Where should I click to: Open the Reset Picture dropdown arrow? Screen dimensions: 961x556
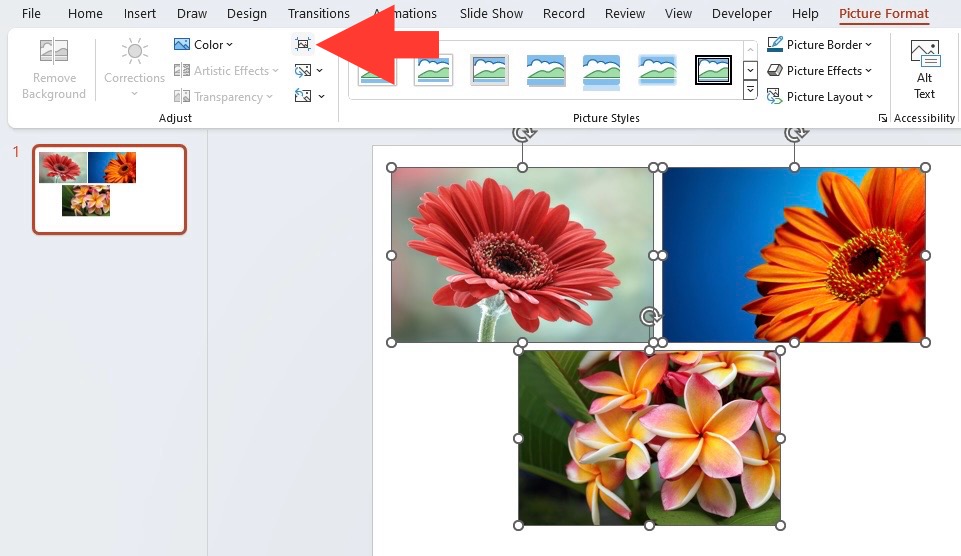pyautogui.click(x=321, y=96)
